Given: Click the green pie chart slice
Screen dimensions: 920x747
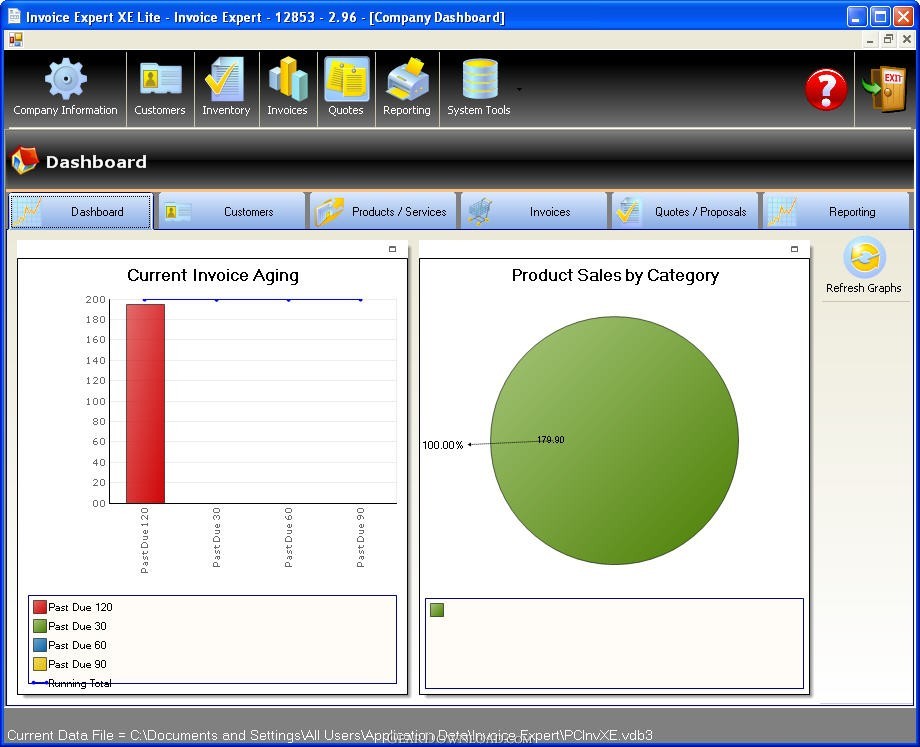Looking at the screenshot, I should 614,441.
